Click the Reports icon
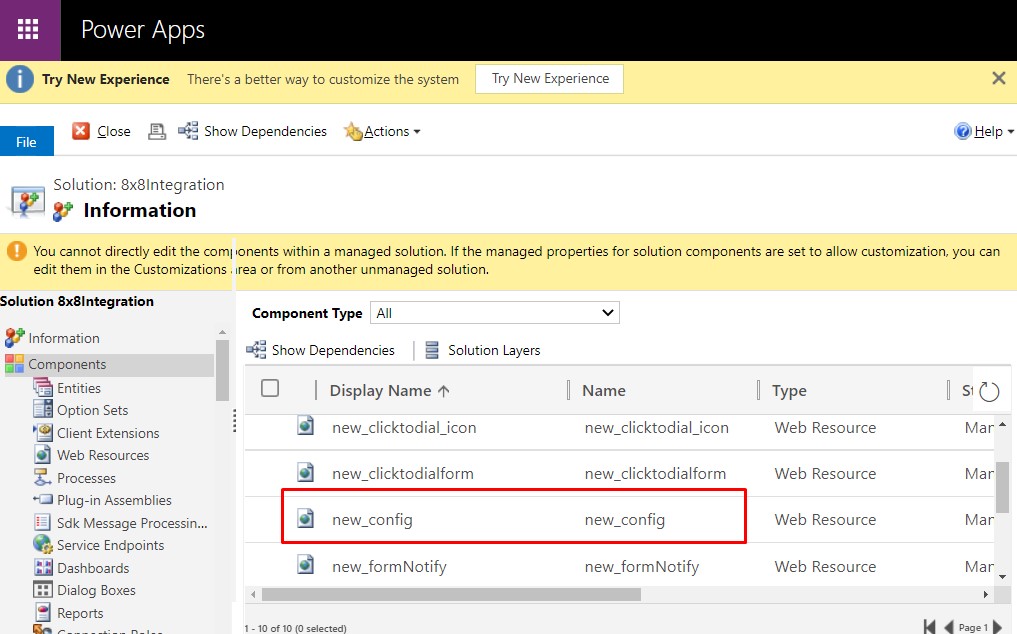This screenshot has height=634, width=1017. [x=43, y=612]
